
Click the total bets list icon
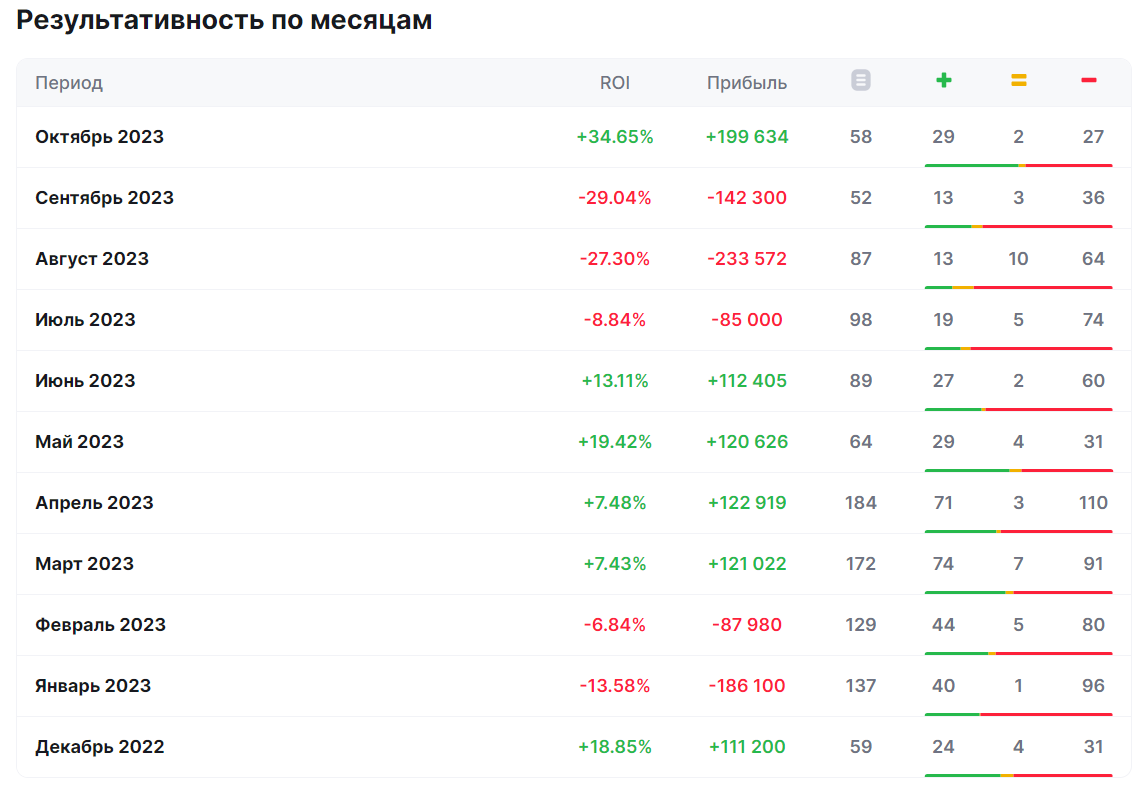[x=861, y=81]
